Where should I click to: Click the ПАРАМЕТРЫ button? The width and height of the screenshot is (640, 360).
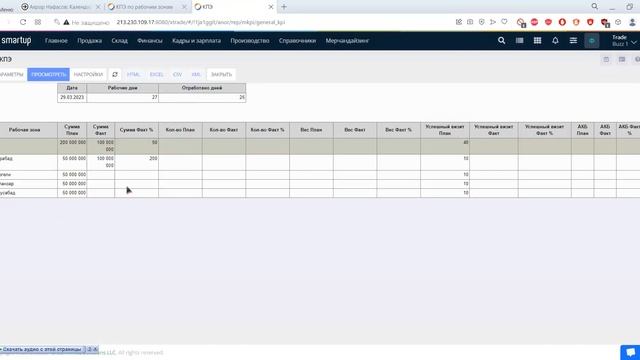[12, 74]
